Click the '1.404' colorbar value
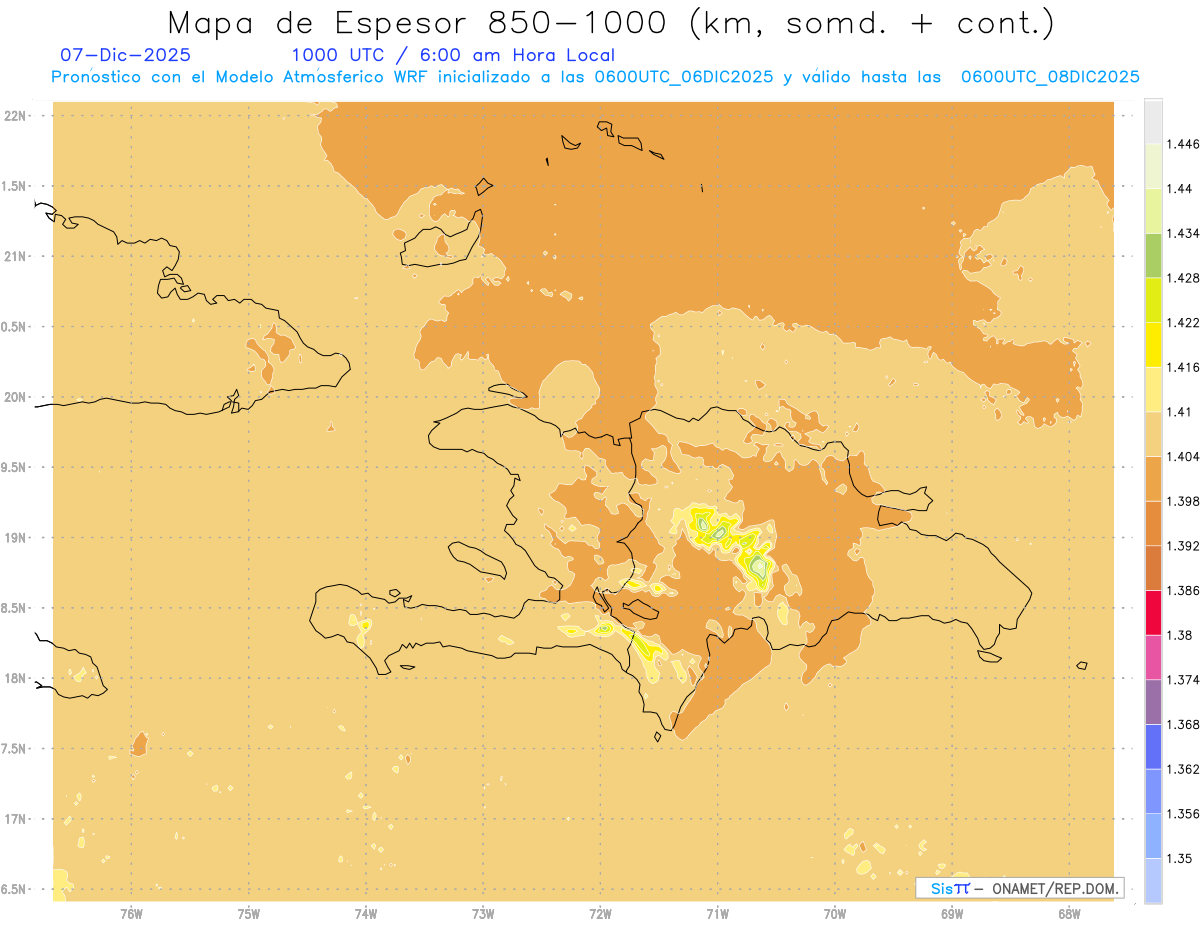Screen dimensions: 1200x927 click(1183, 457)
